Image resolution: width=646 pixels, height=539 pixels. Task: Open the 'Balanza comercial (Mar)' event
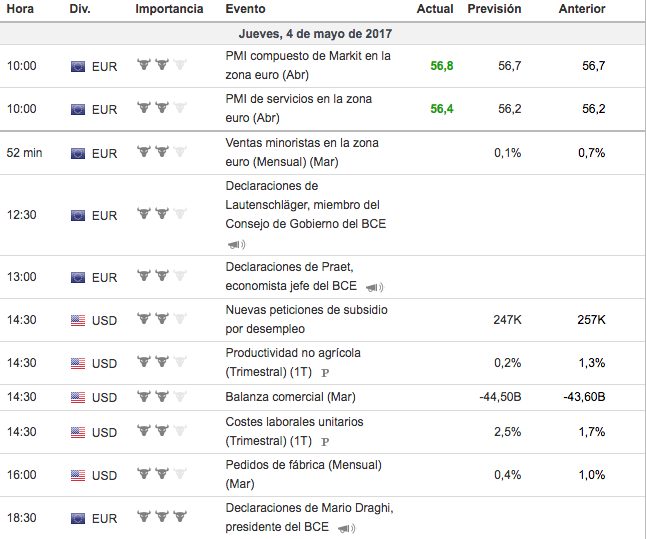point(290,397)
